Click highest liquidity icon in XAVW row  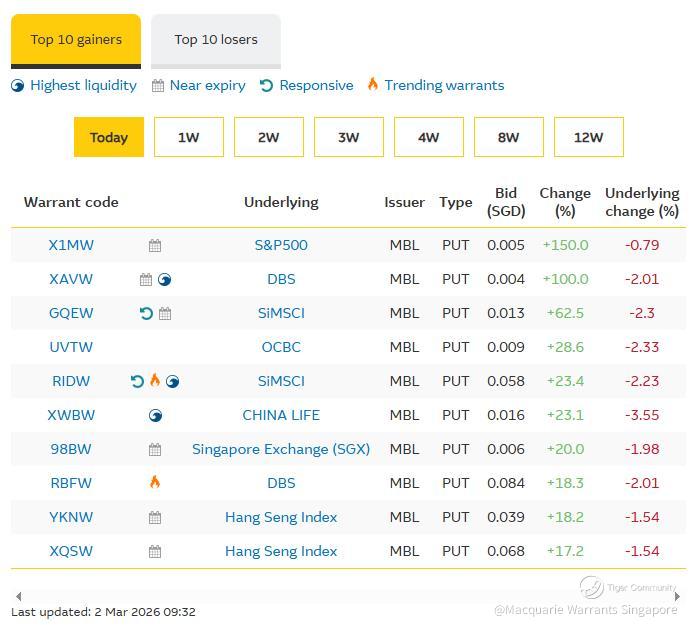[x=165, y=280]
